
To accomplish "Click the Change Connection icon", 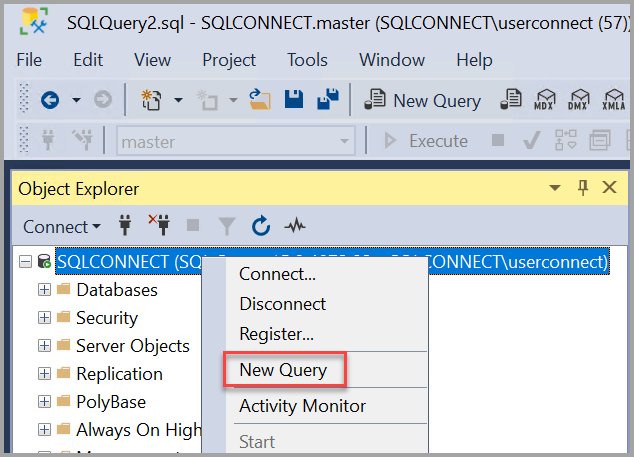I will 82,140.
